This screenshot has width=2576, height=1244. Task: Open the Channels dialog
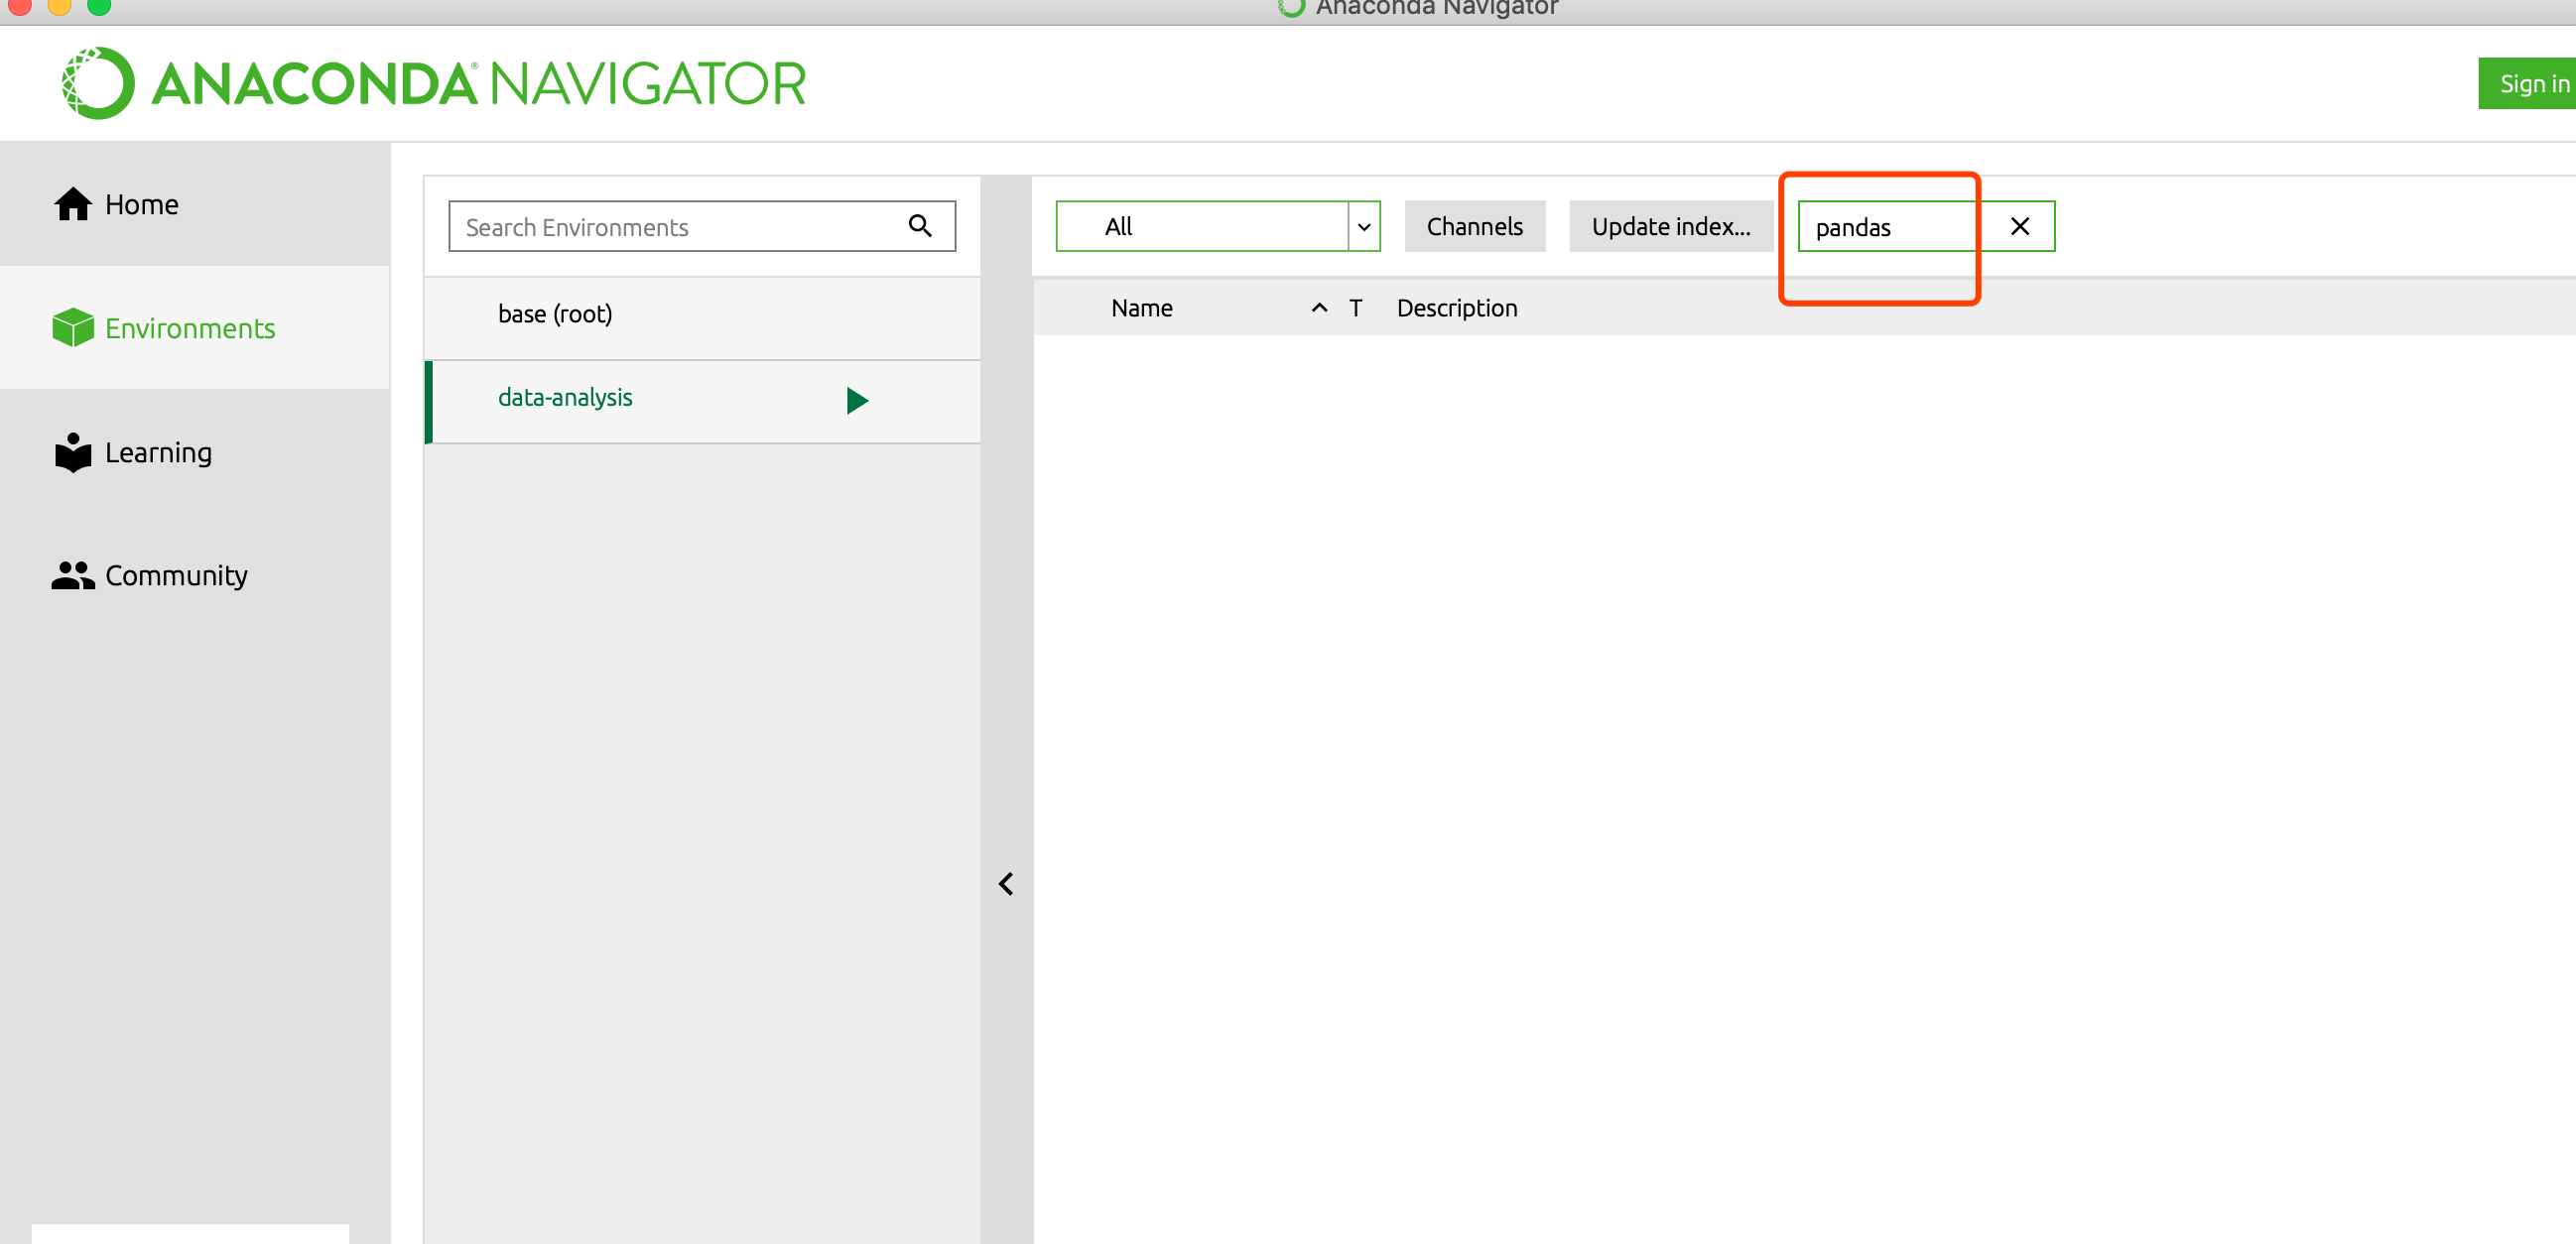click(1474, 226)
